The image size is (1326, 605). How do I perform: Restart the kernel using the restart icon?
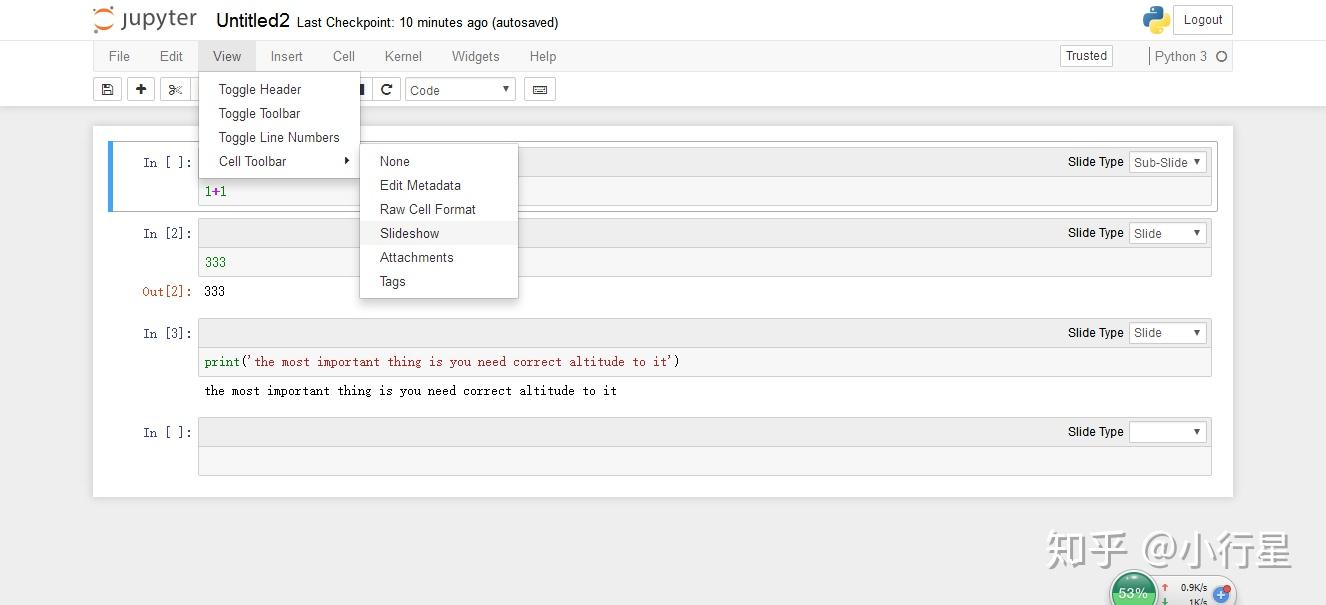(386, 89)
